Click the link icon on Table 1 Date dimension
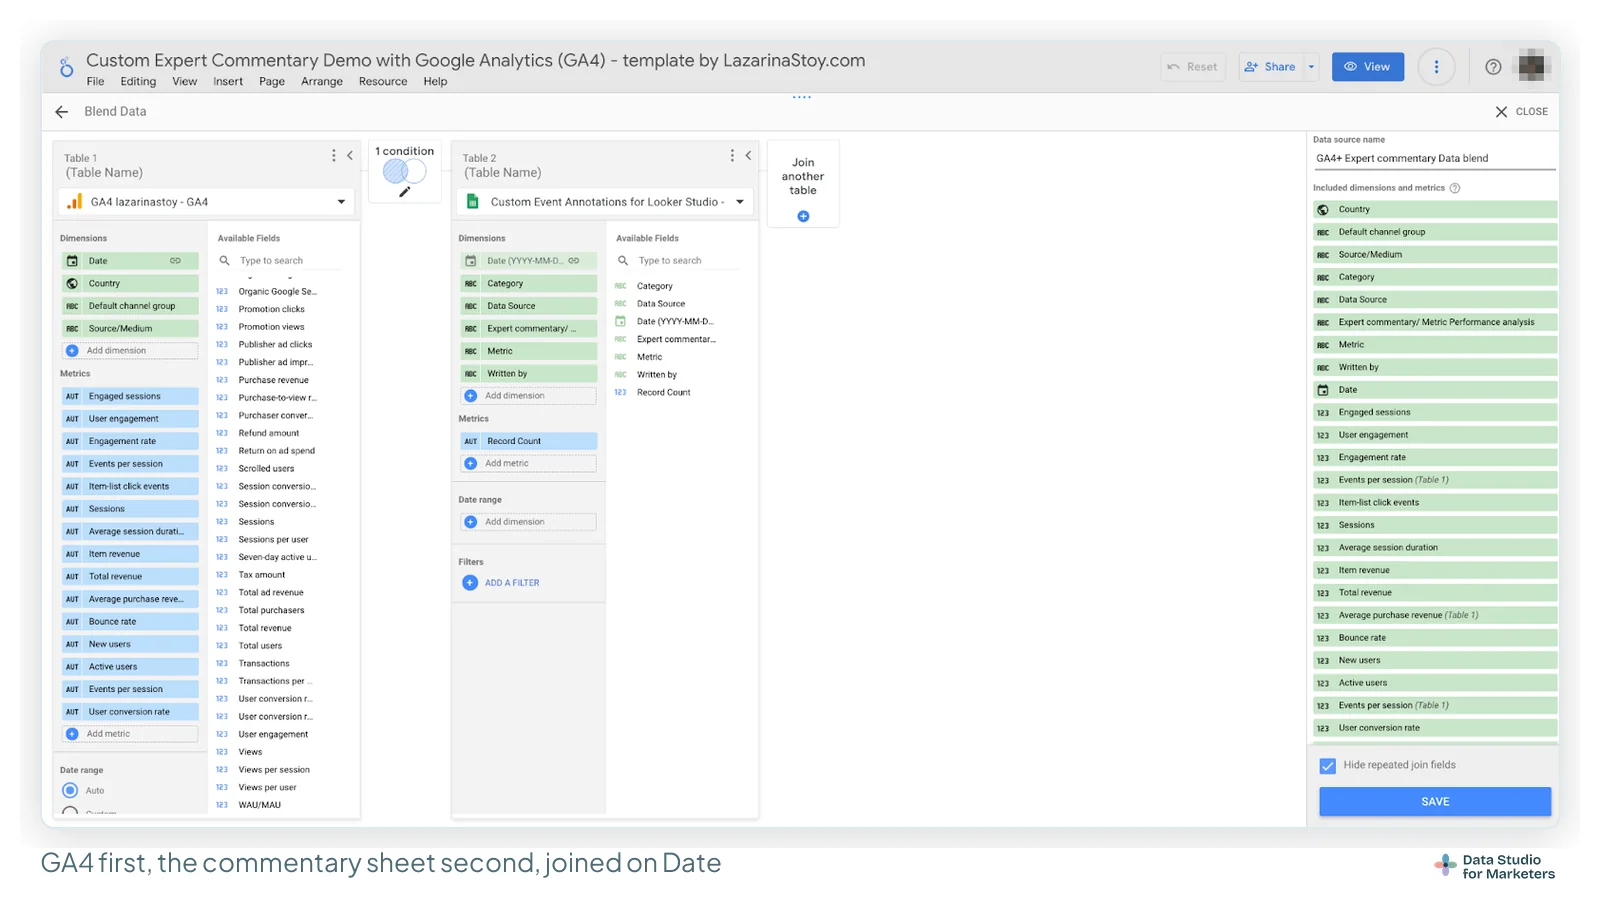This screenshot has width=1600, height=902. [x=175, y=261]
